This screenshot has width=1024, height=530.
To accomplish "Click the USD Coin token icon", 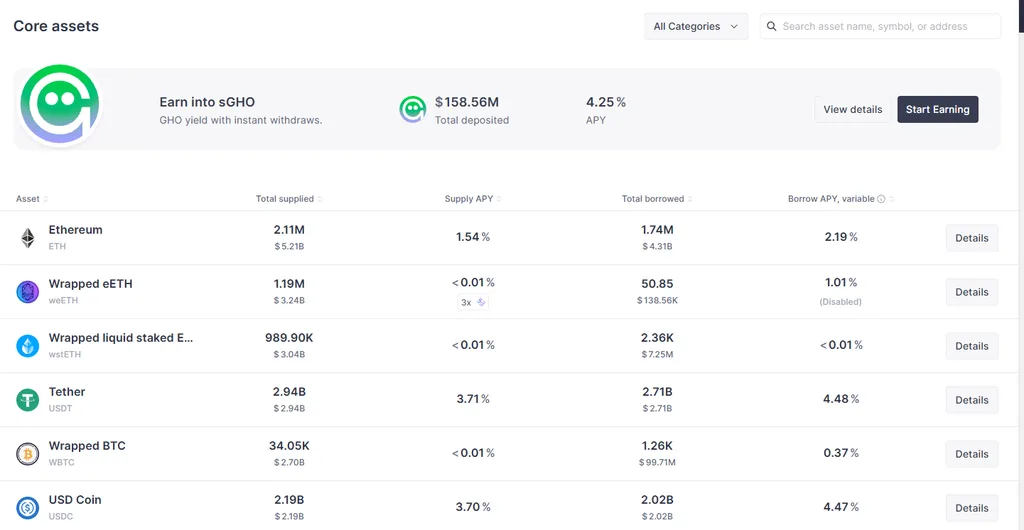I will pyautogui.click(x=27, y=508).
